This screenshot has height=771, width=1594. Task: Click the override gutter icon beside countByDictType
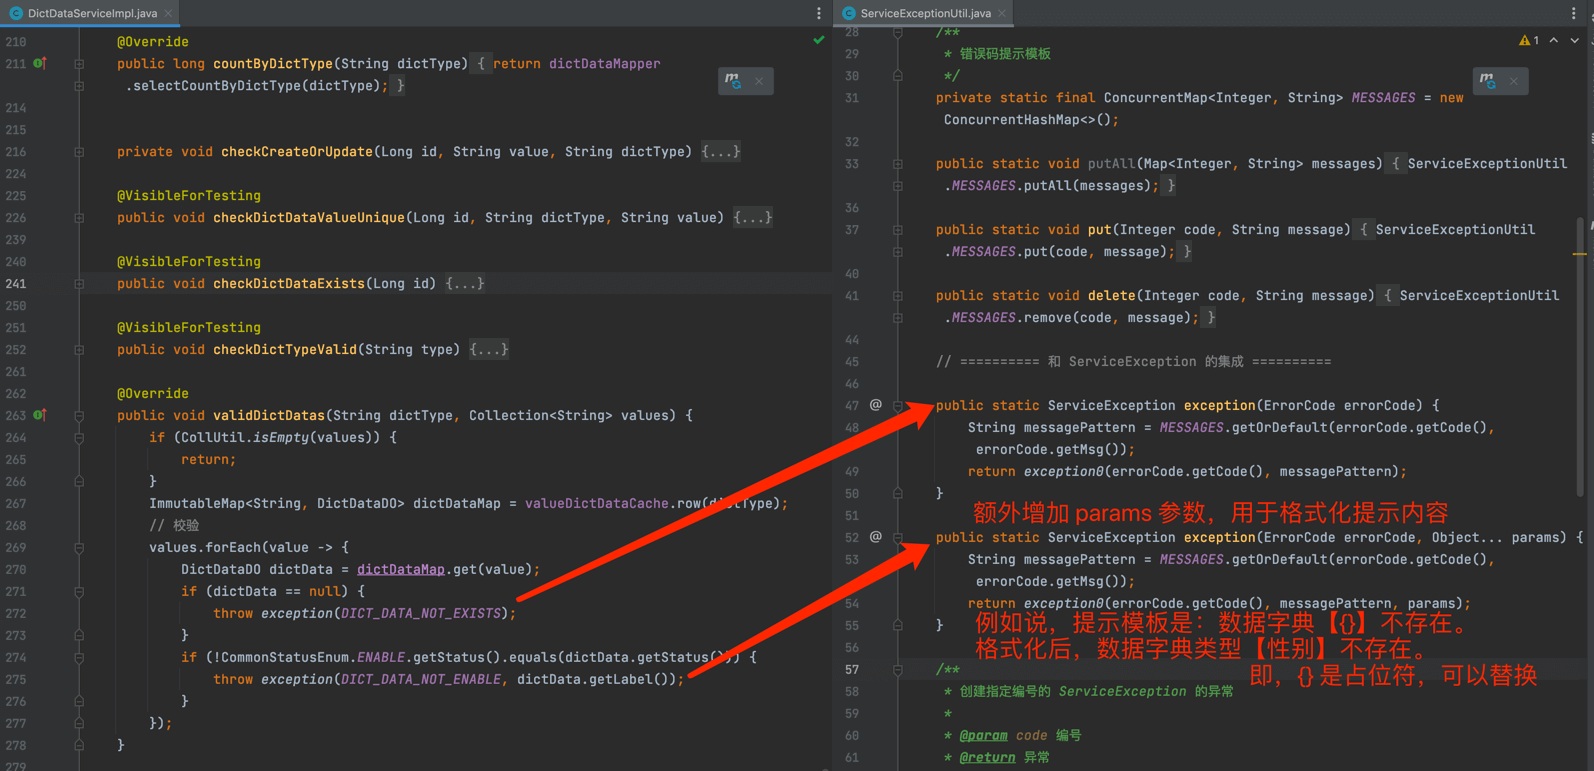click(40, 63)
